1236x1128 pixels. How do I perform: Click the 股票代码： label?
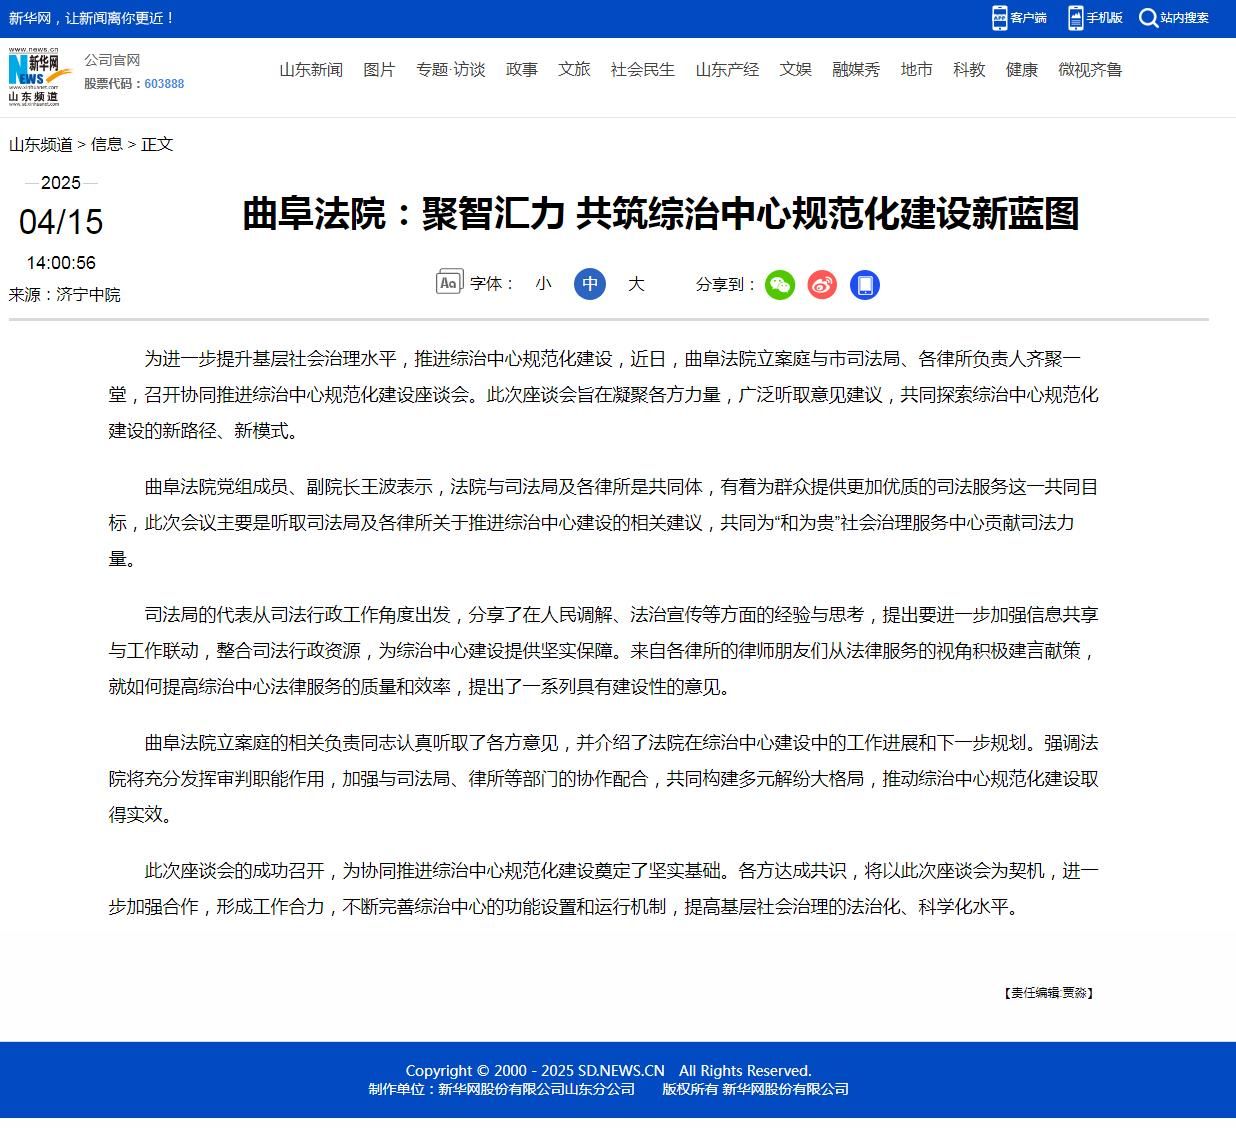click(x=114, y=84)
